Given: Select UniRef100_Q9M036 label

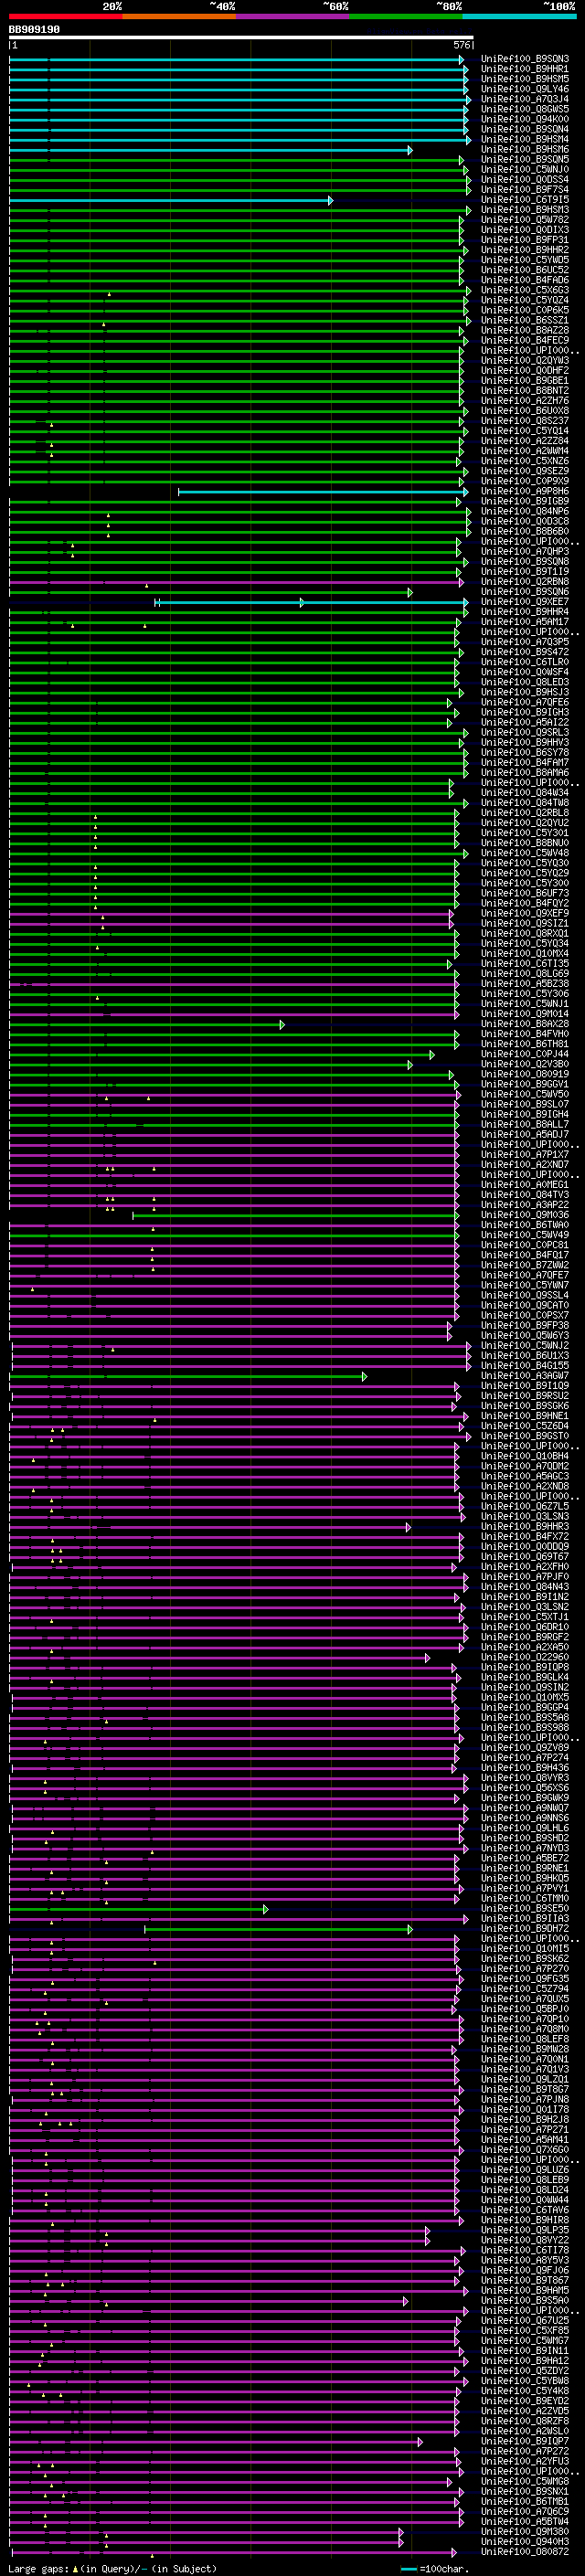Looking at the screenshot, I should [525, 1215].
